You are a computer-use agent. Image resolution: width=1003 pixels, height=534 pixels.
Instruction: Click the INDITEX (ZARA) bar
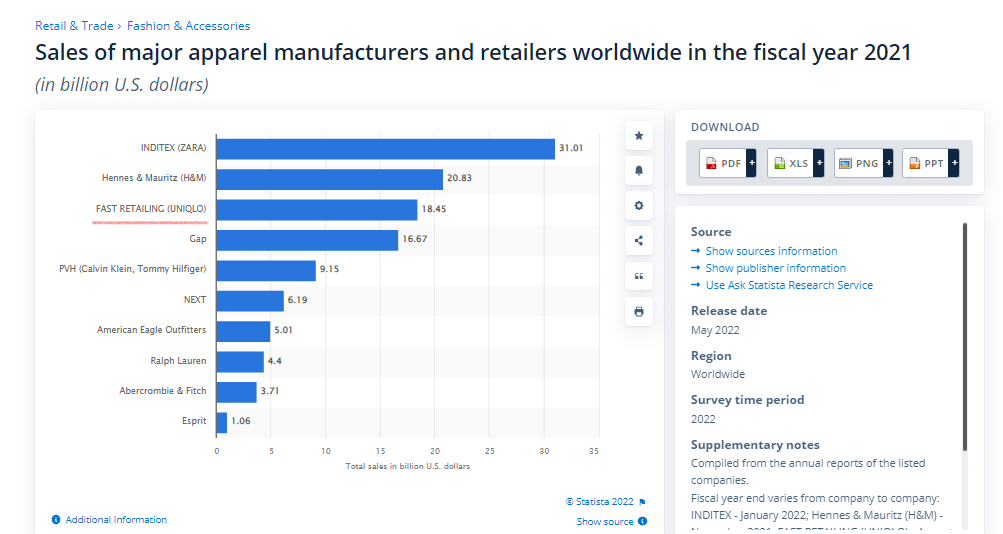(x=385, y=149)
